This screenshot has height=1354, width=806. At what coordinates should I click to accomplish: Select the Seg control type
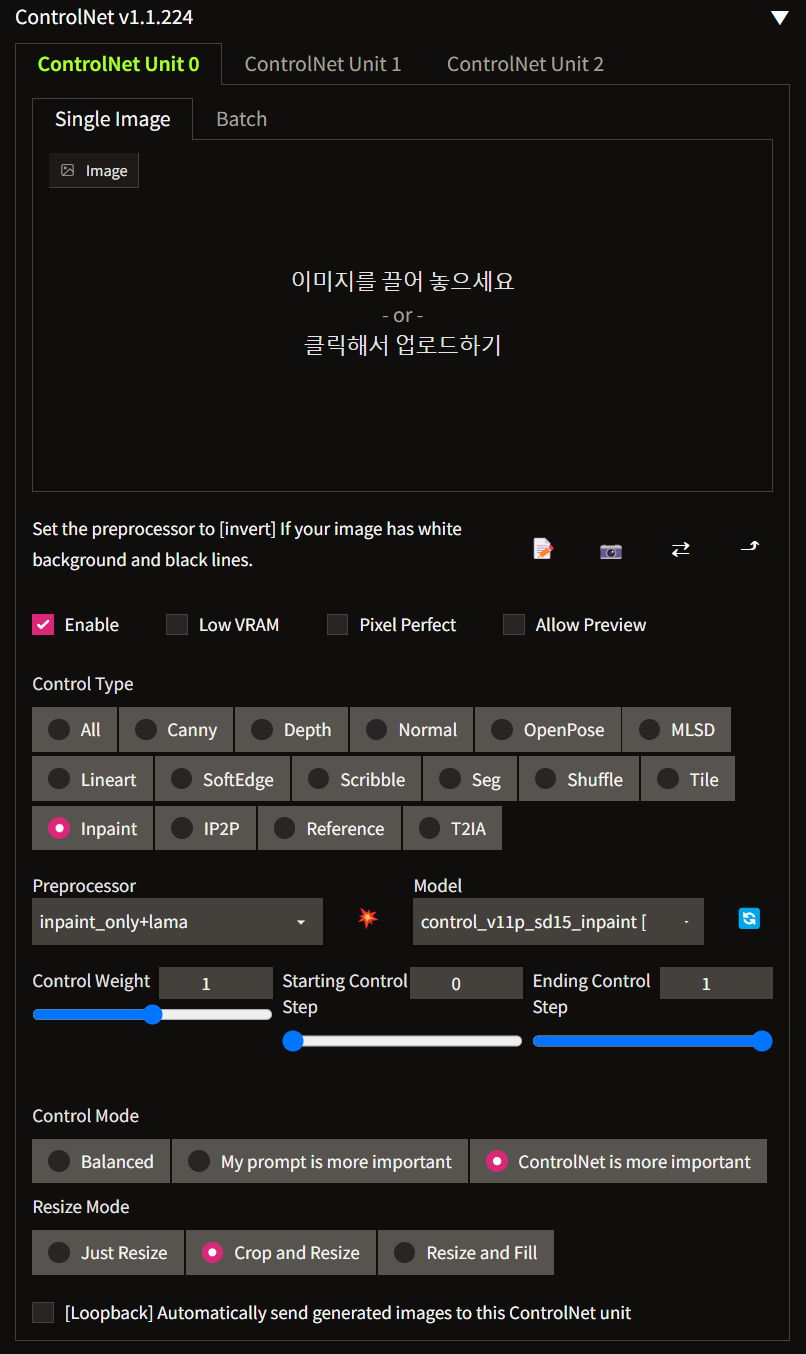coord(470,779)
